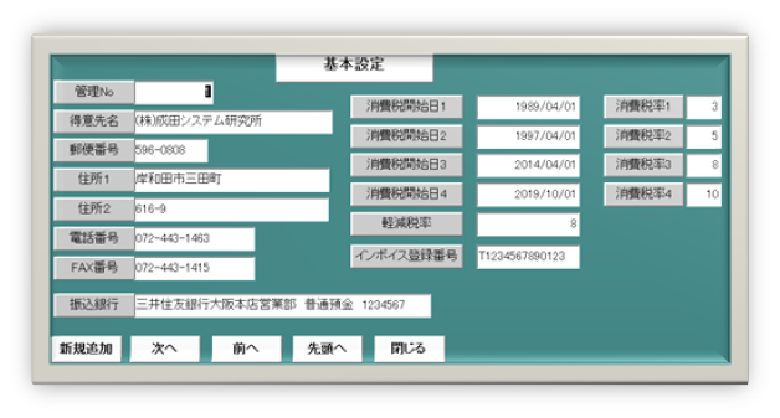The height and width of the screenshot is (418, 780).
Task: Click the 電話番号 phone field
Action: [x=194, y=239]
